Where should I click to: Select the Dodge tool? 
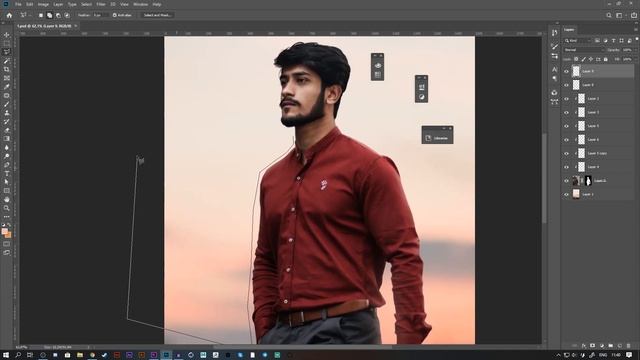[x=7, y=156]
